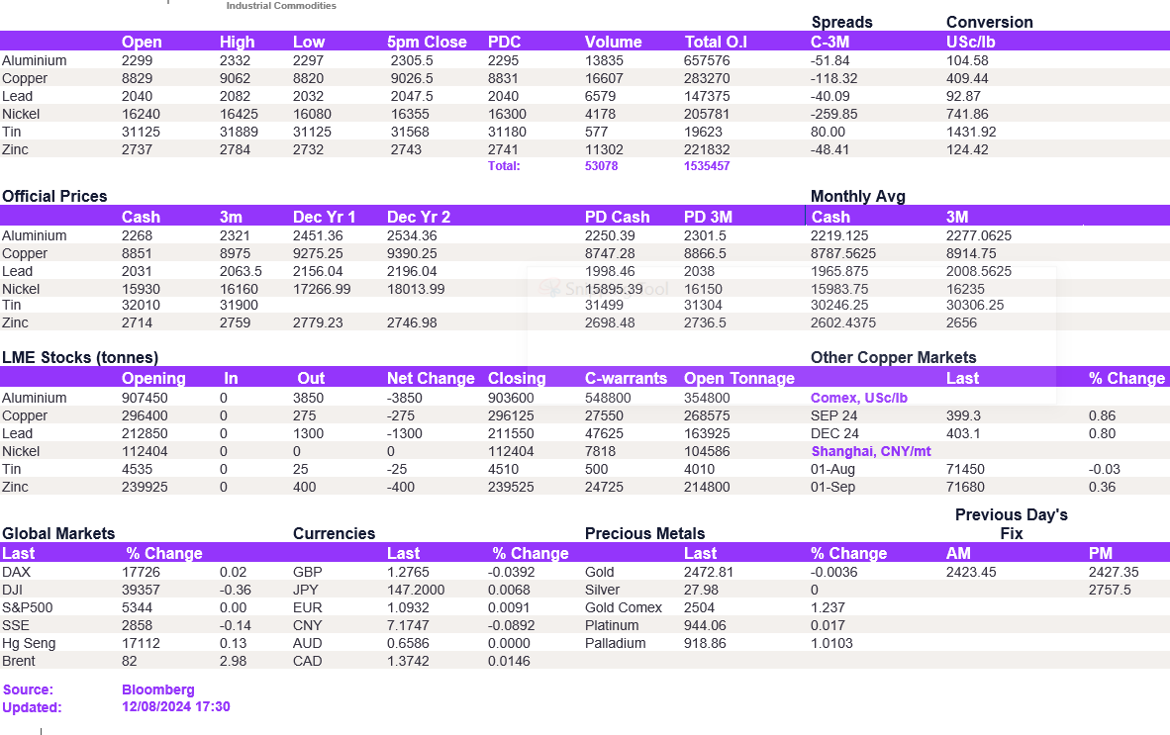
Task: Select the Aluminium official Cash price 2268
Action: point(137,236)
